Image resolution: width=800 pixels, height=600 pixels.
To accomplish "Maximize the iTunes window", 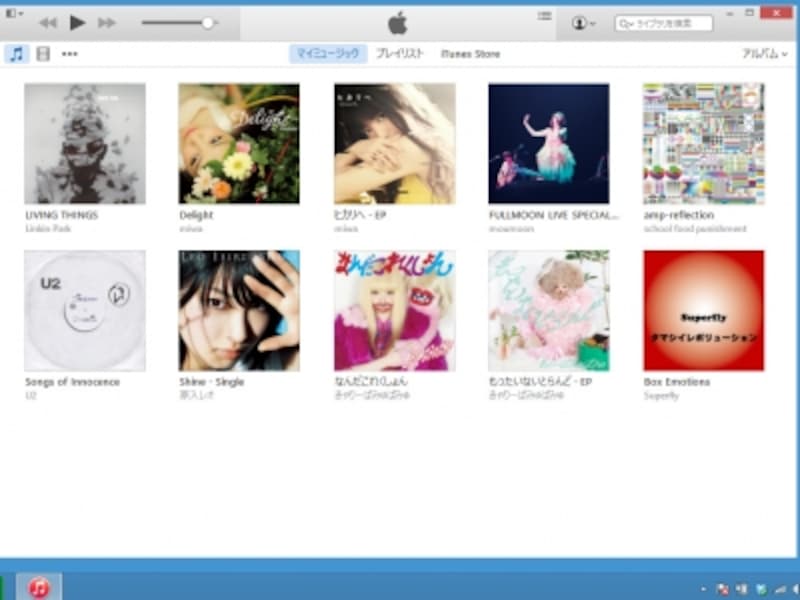I will point(749,13).
